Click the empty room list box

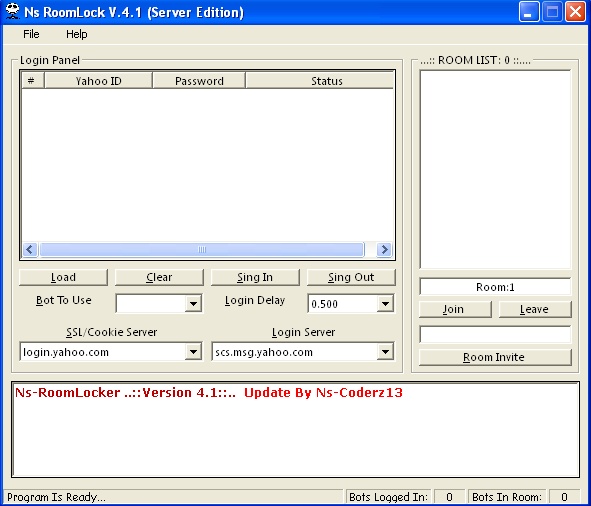[x=495, y=169]
